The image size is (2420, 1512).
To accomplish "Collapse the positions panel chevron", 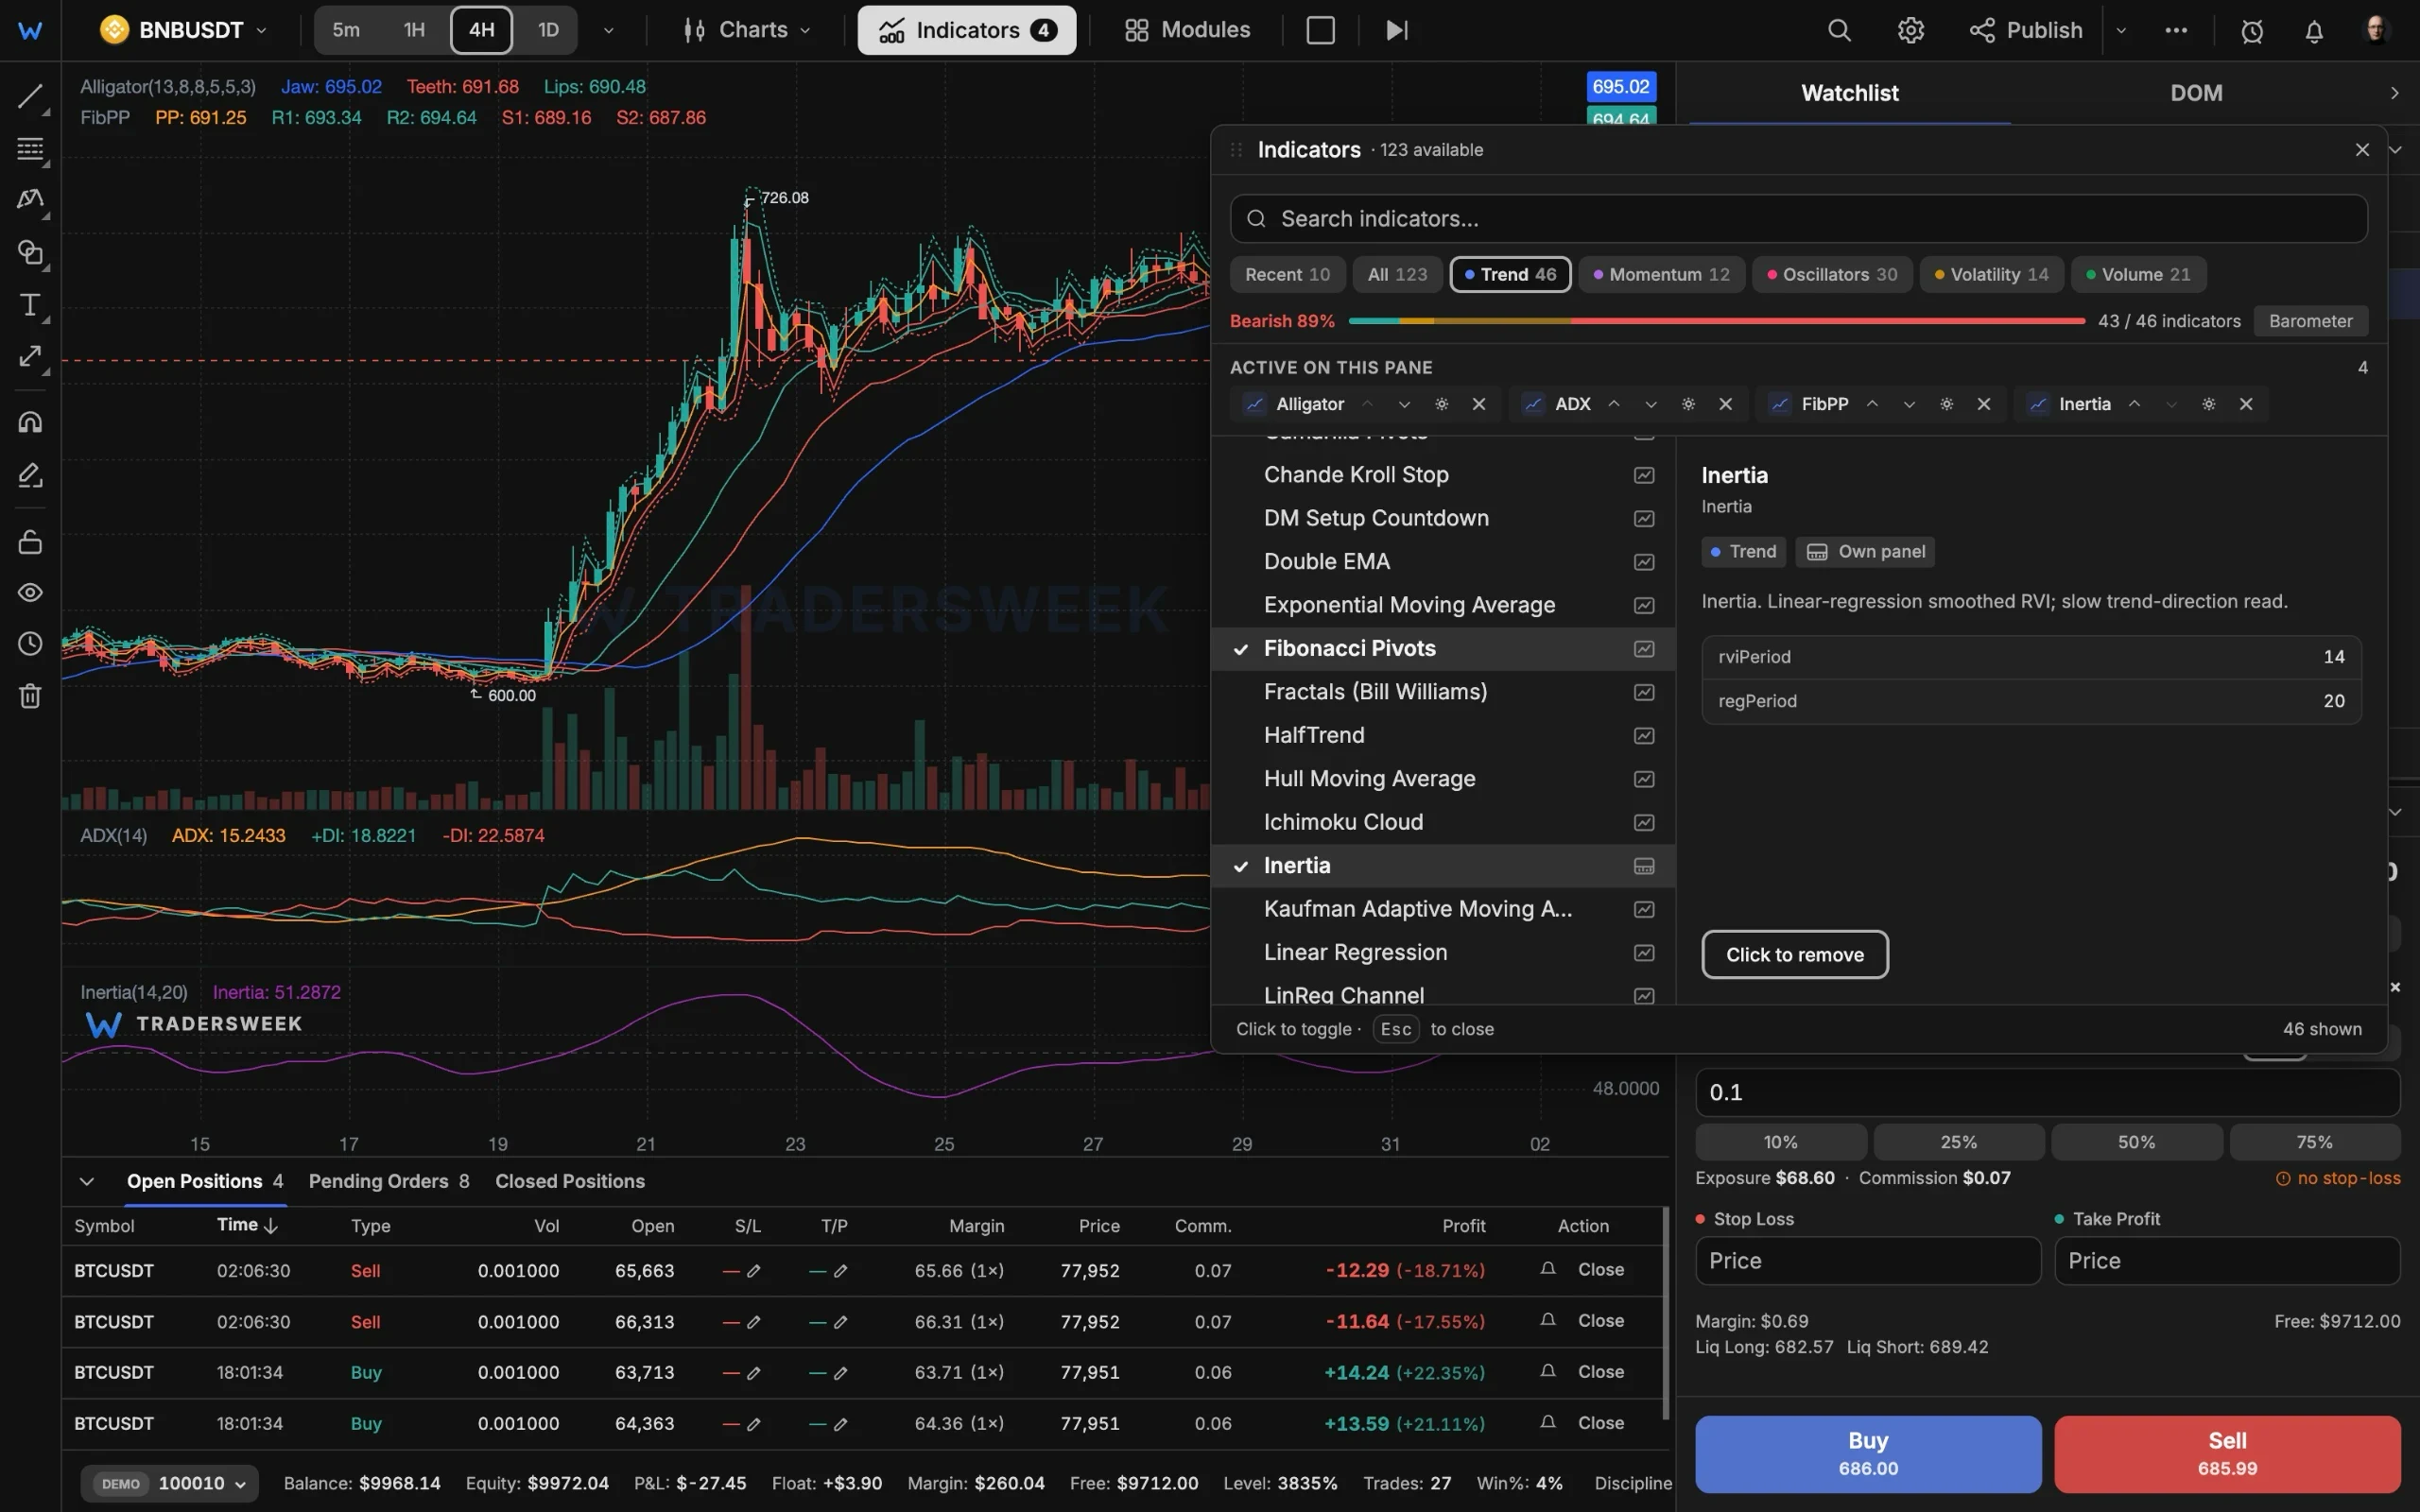I will click(87, 1181).
